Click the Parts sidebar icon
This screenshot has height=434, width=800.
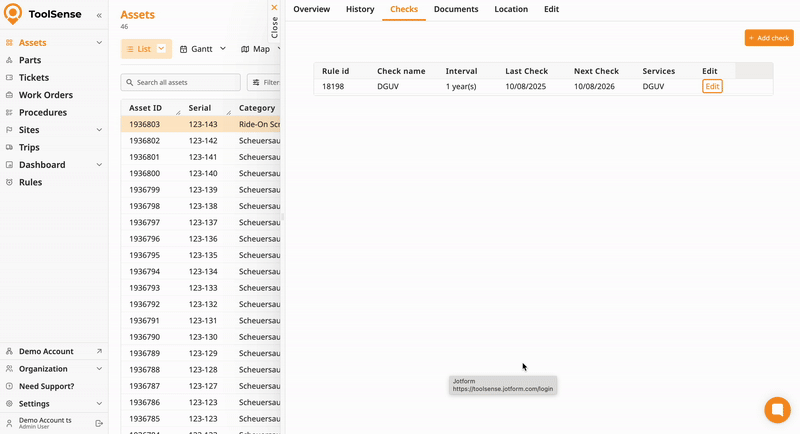click(9, 60)
